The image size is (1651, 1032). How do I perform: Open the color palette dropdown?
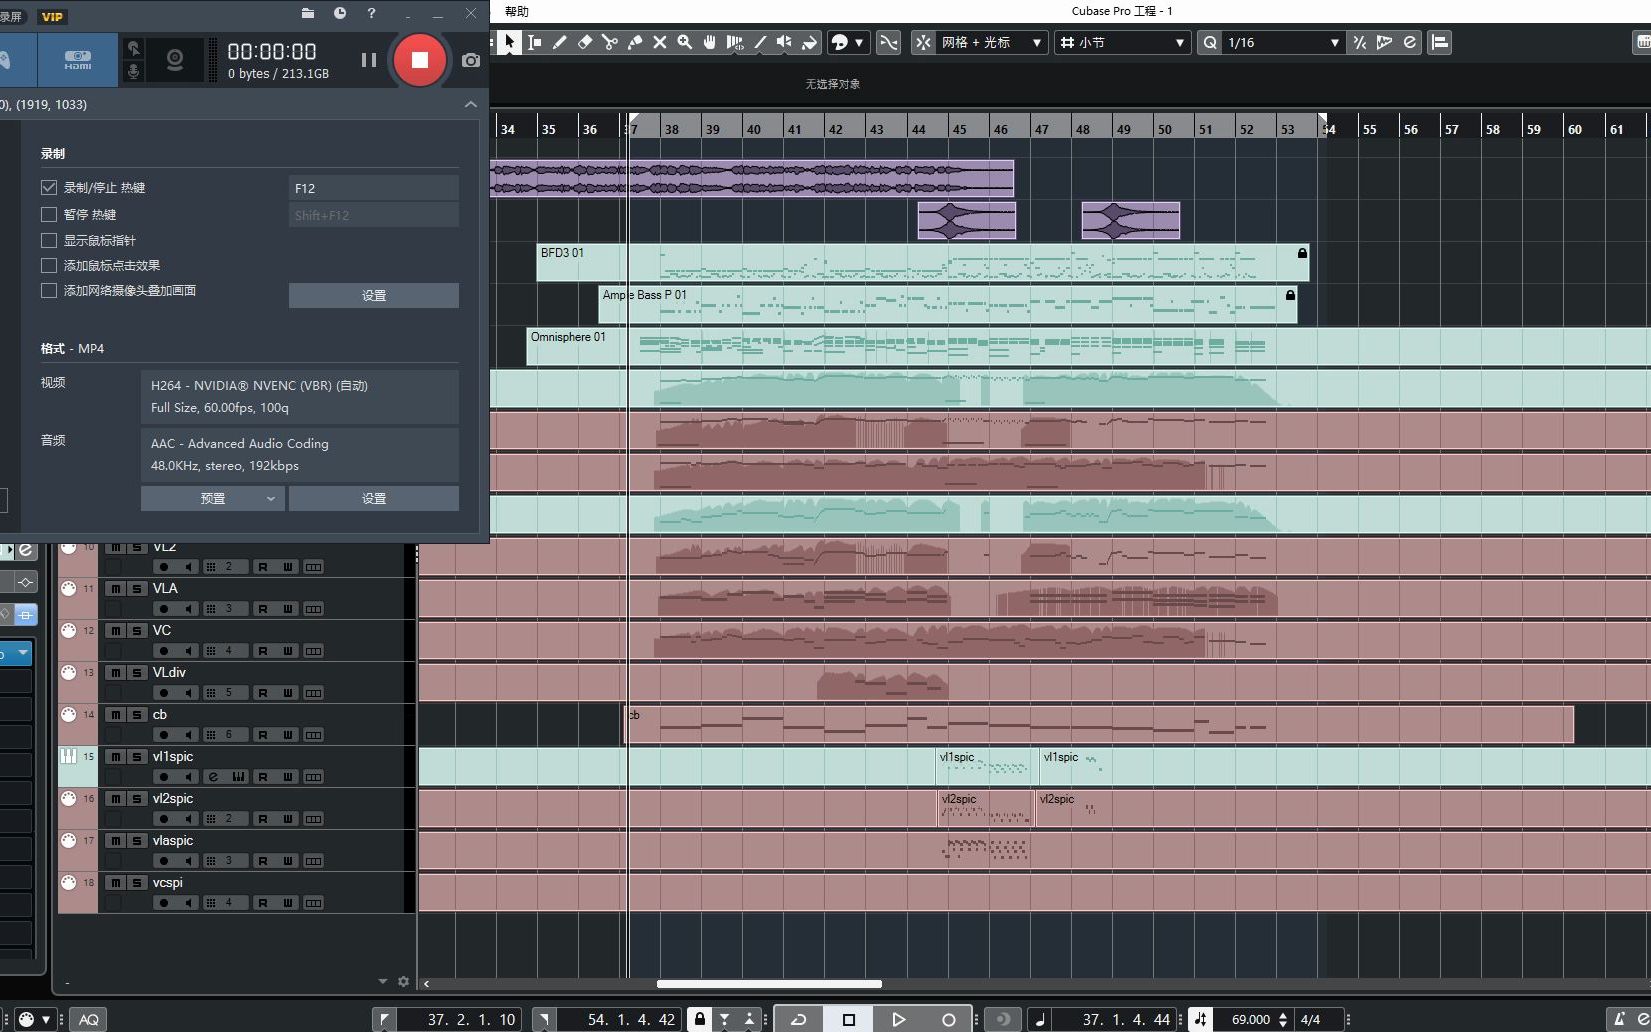click(859, 42)
